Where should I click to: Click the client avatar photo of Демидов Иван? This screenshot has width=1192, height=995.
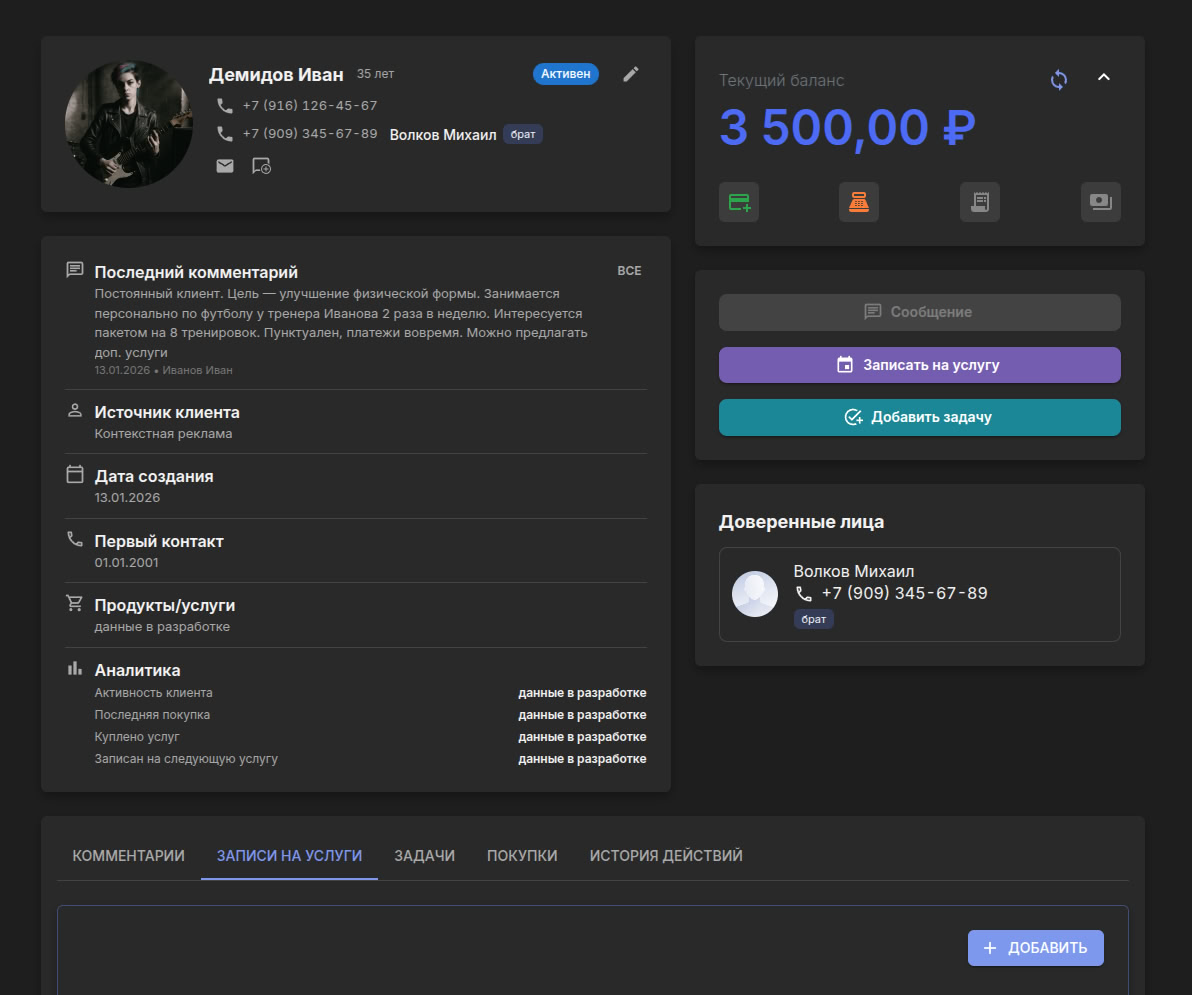point(129,124)
